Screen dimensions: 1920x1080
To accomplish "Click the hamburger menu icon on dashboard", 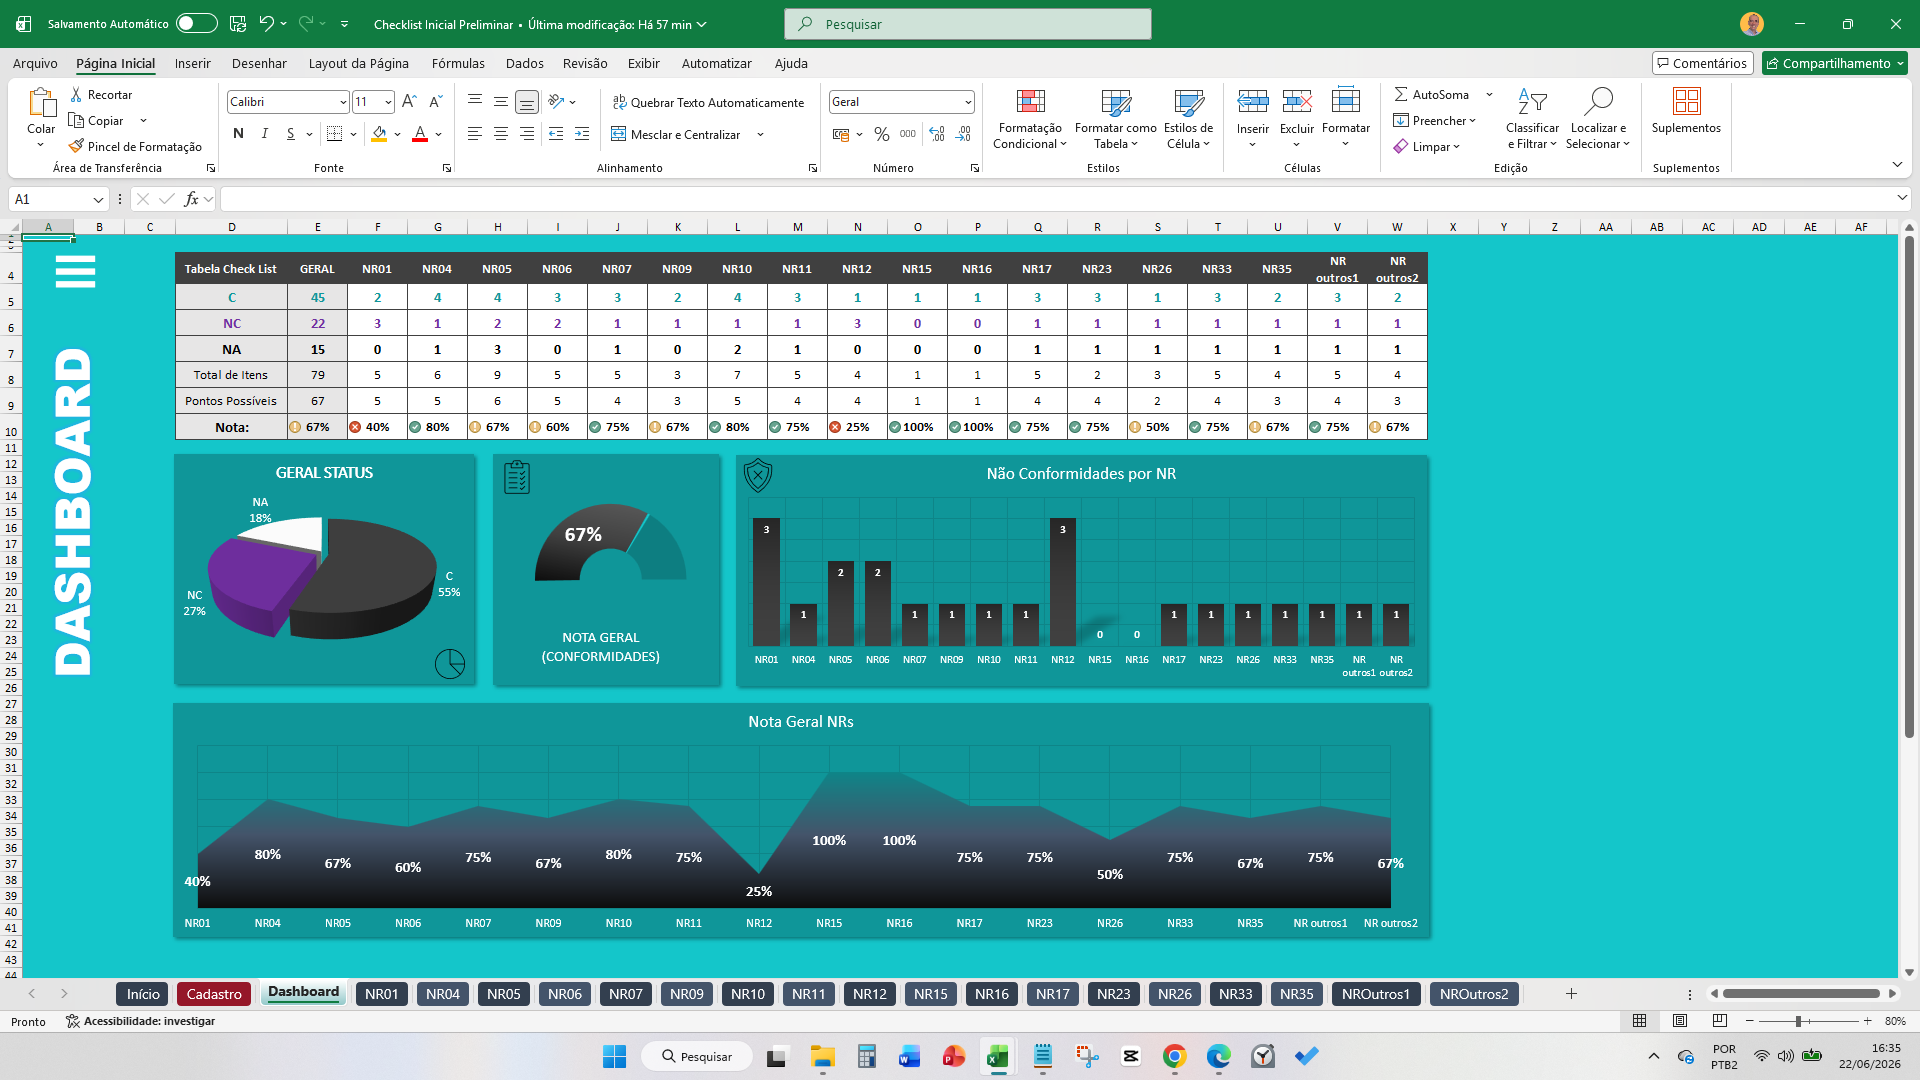I will (75, 271).
